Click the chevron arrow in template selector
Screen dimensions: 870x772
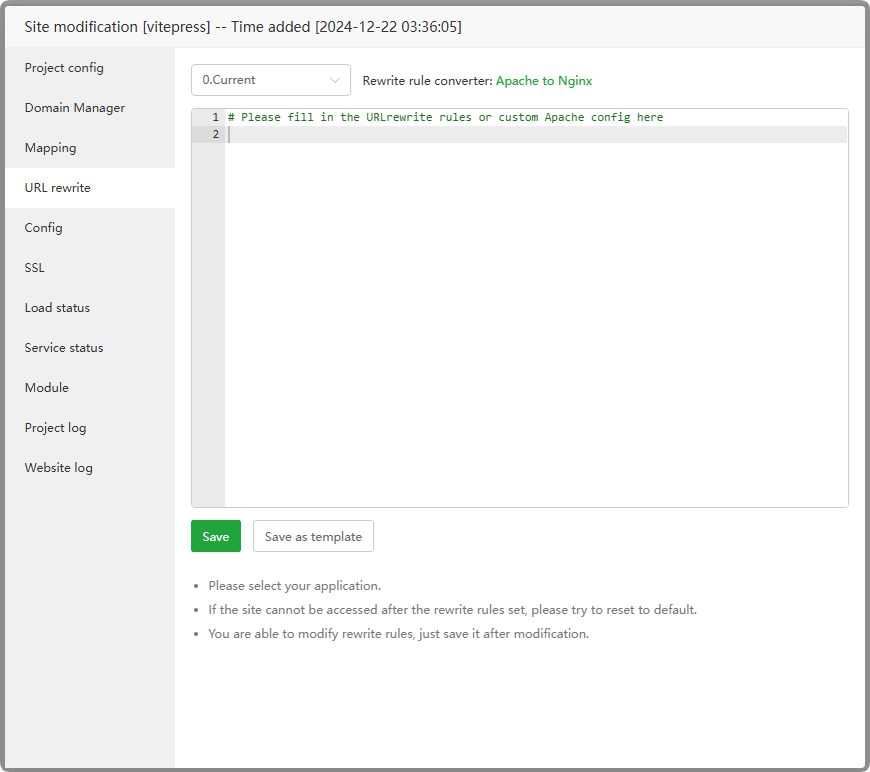(334, 80)
